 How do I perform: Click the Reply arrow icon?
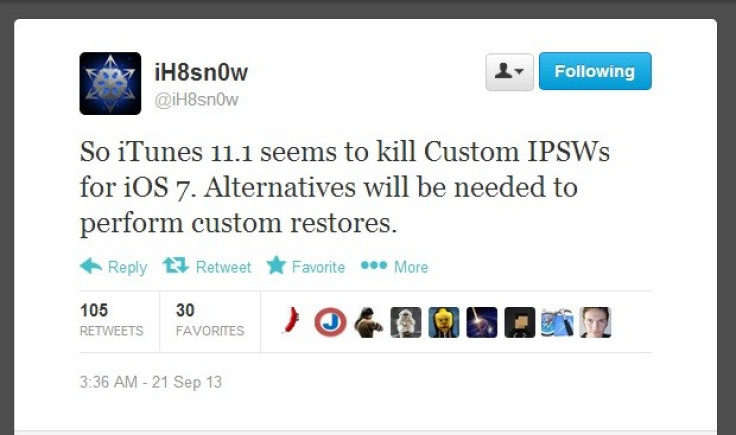(x=91, y=266)
